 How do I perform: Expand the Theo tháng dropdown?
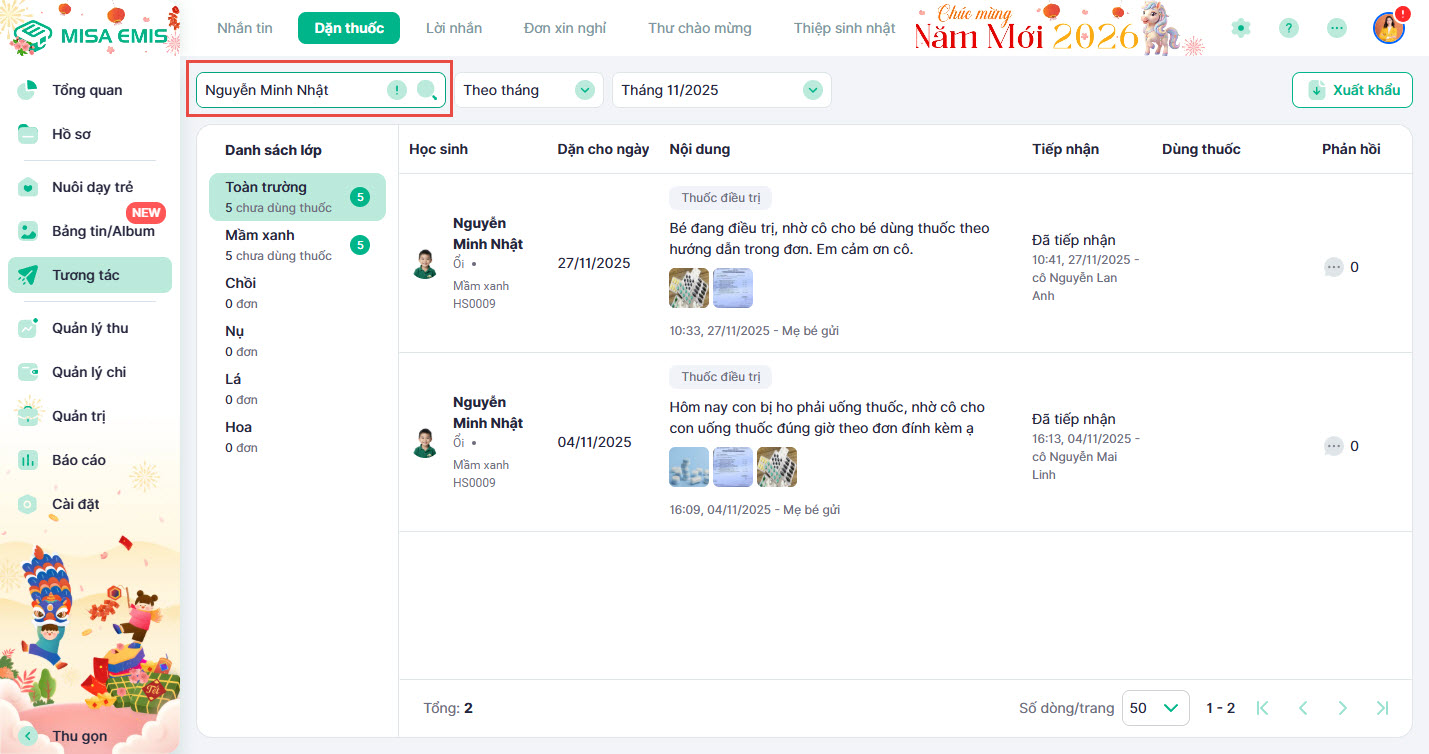coord(529,90)
